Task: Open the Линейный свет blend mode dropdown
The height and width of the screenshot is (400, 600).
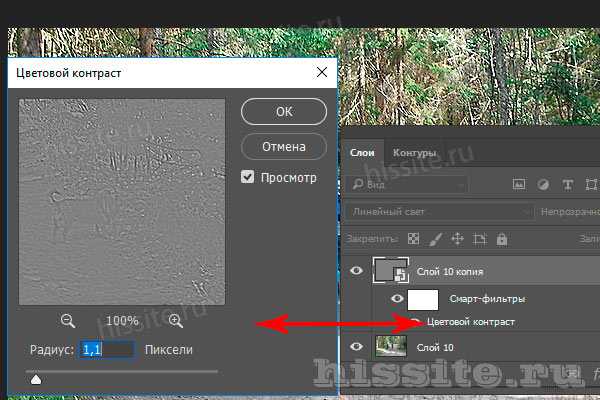Action: [x=441, y=212]
